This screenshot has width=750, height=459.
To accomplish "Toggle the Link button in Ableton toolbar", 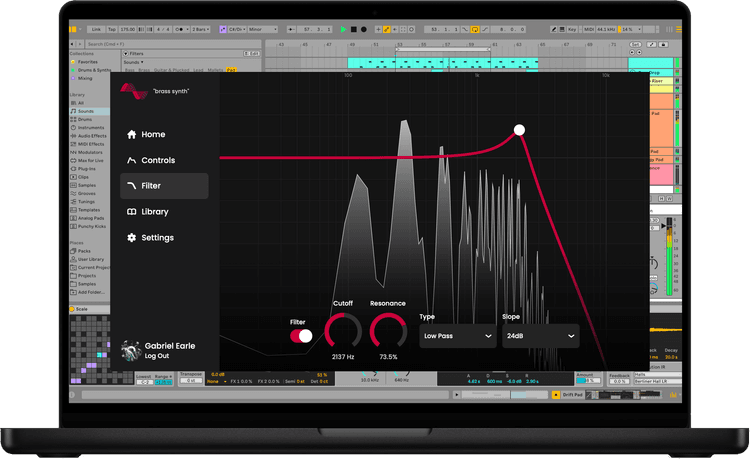I will (x=94, y=30).
